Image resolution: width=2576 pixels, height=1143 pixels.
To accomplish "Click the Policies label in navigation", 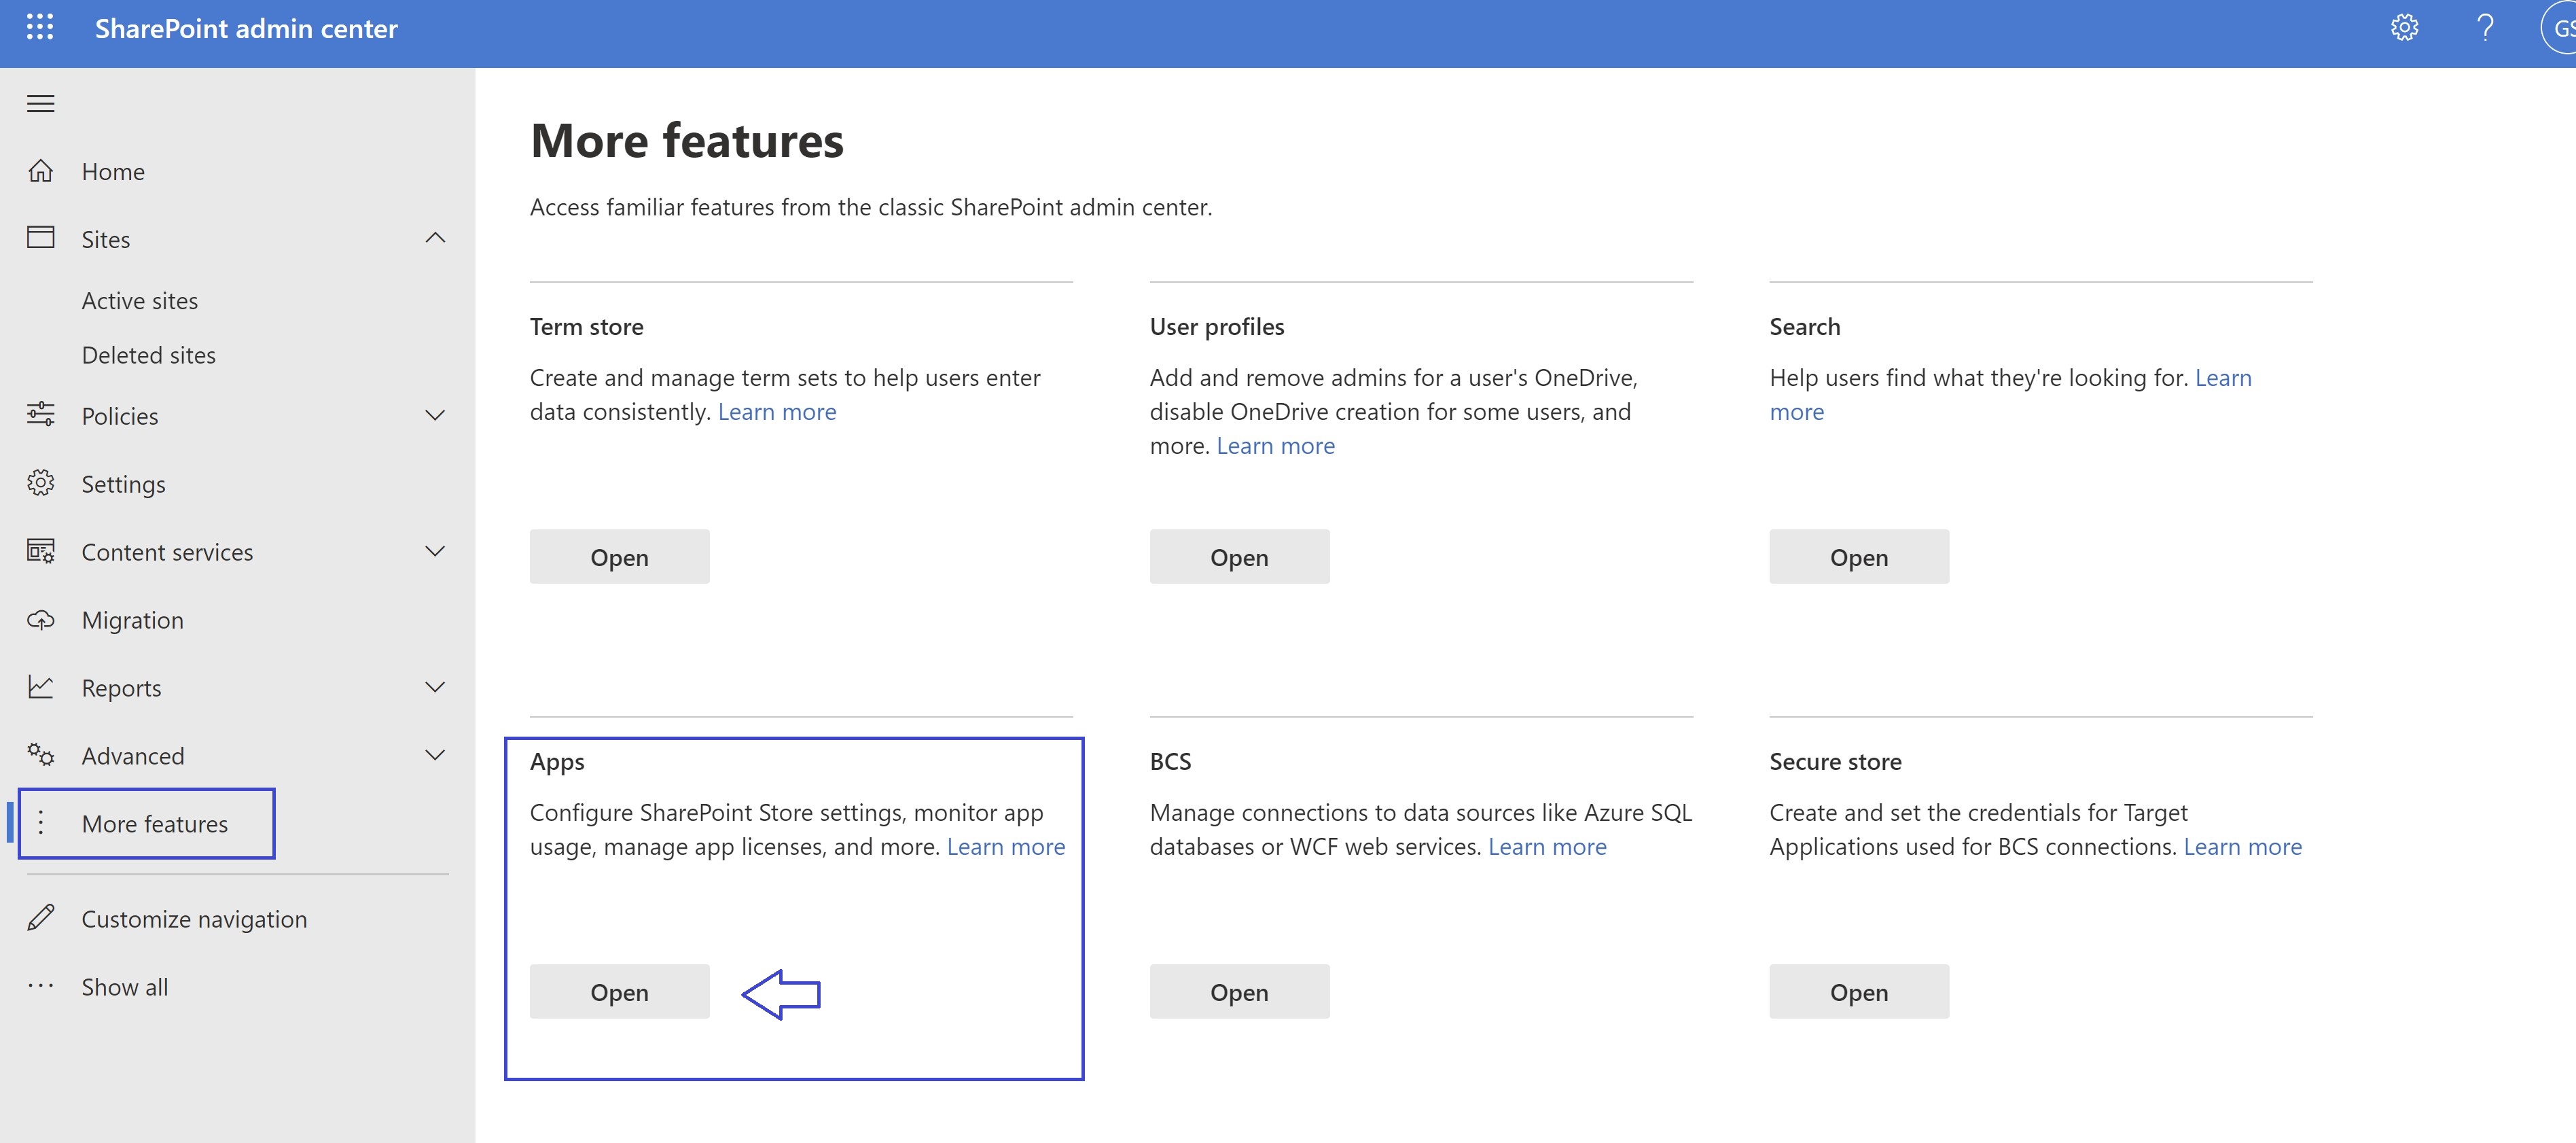I will point(120,416).
